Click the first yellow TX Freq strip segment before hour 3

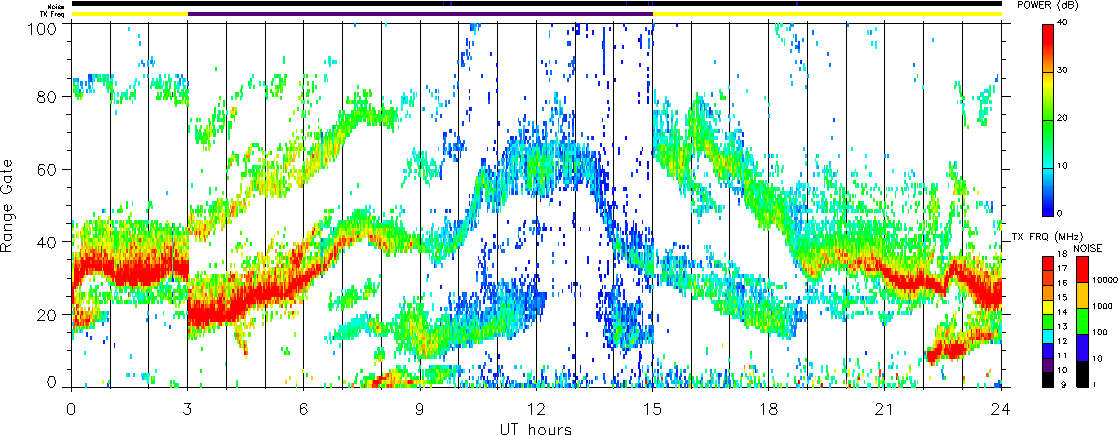[x=130, y=14]
